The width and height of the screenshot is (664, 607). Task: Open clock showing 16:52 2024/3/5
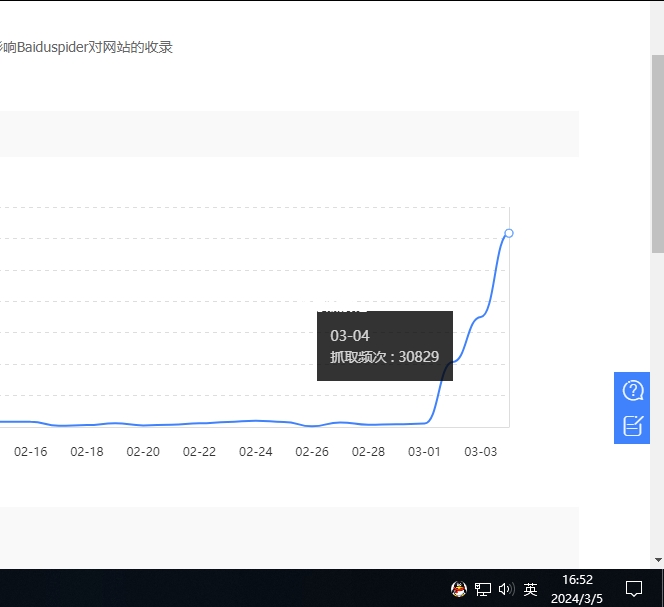[577, 589]
